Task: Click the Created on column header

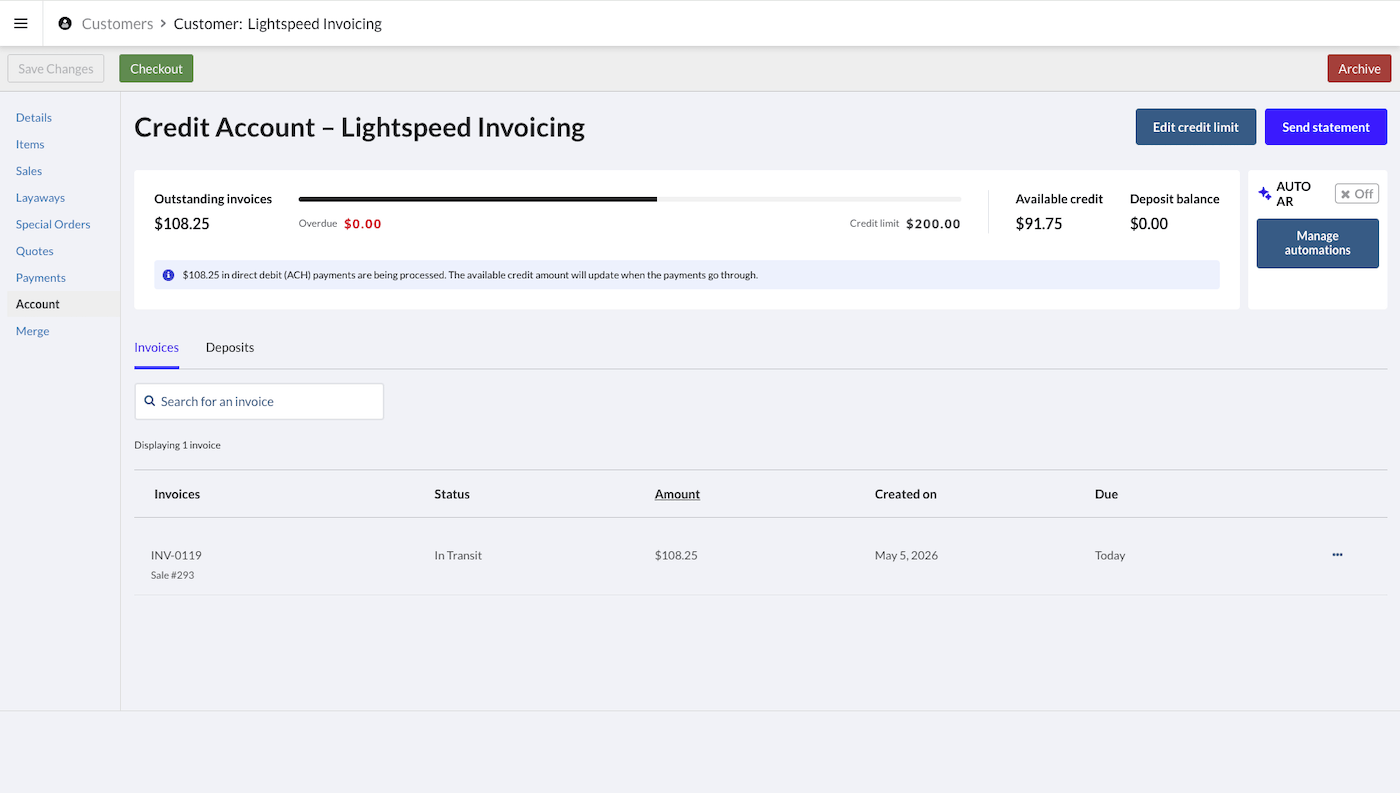Action: (x=906, y=494)
